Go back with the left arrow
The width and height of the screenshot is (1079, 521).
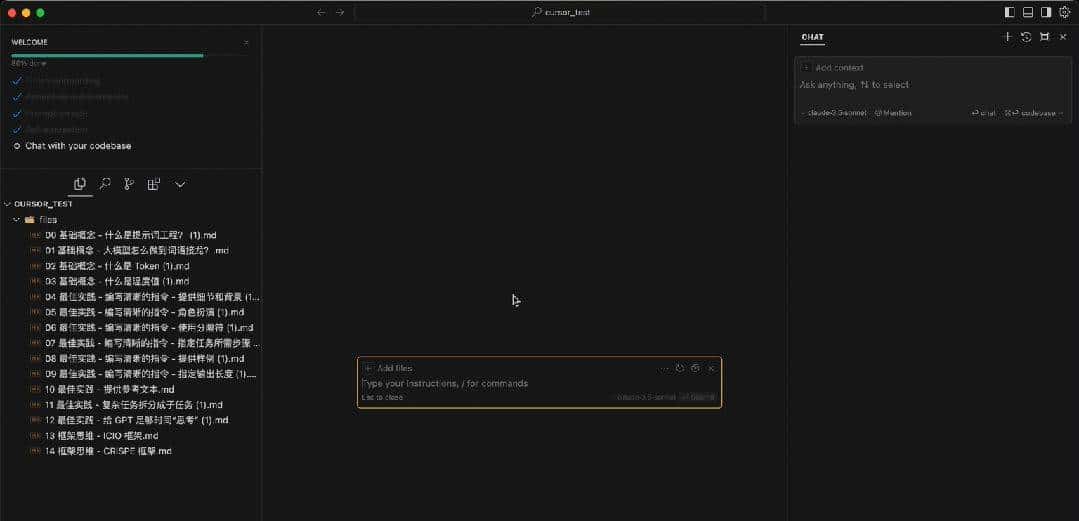[x=321, y=12]
